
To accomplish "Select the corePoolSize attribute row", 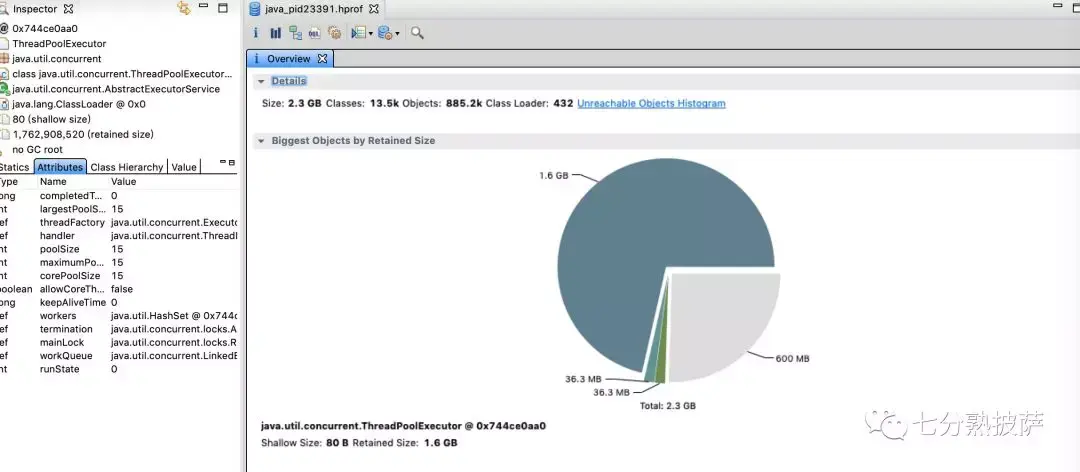I will coord(118,276).
